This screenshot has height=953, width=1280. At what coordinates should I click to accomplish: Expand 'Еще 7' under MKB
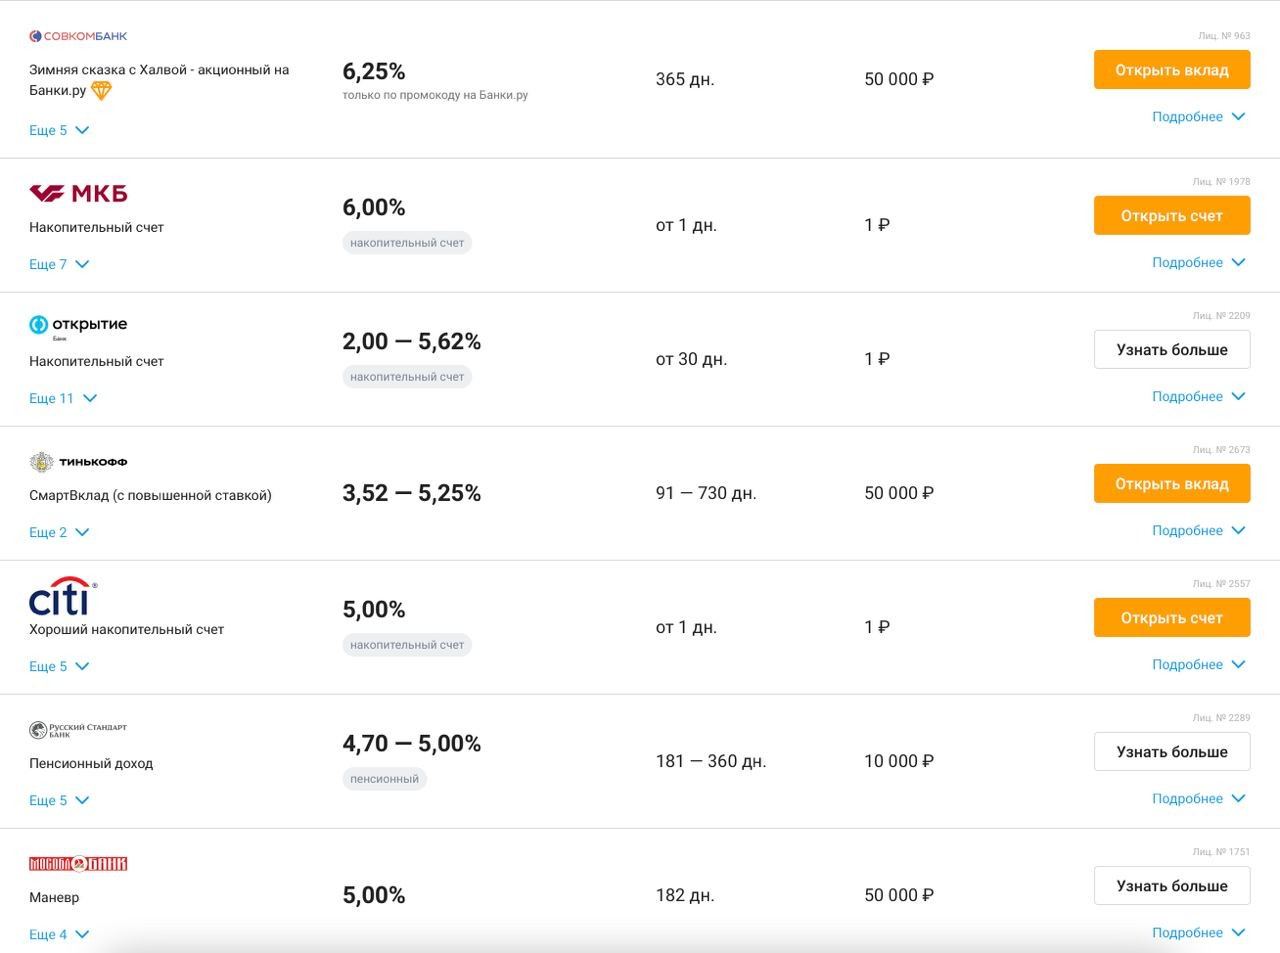[59, 264]
